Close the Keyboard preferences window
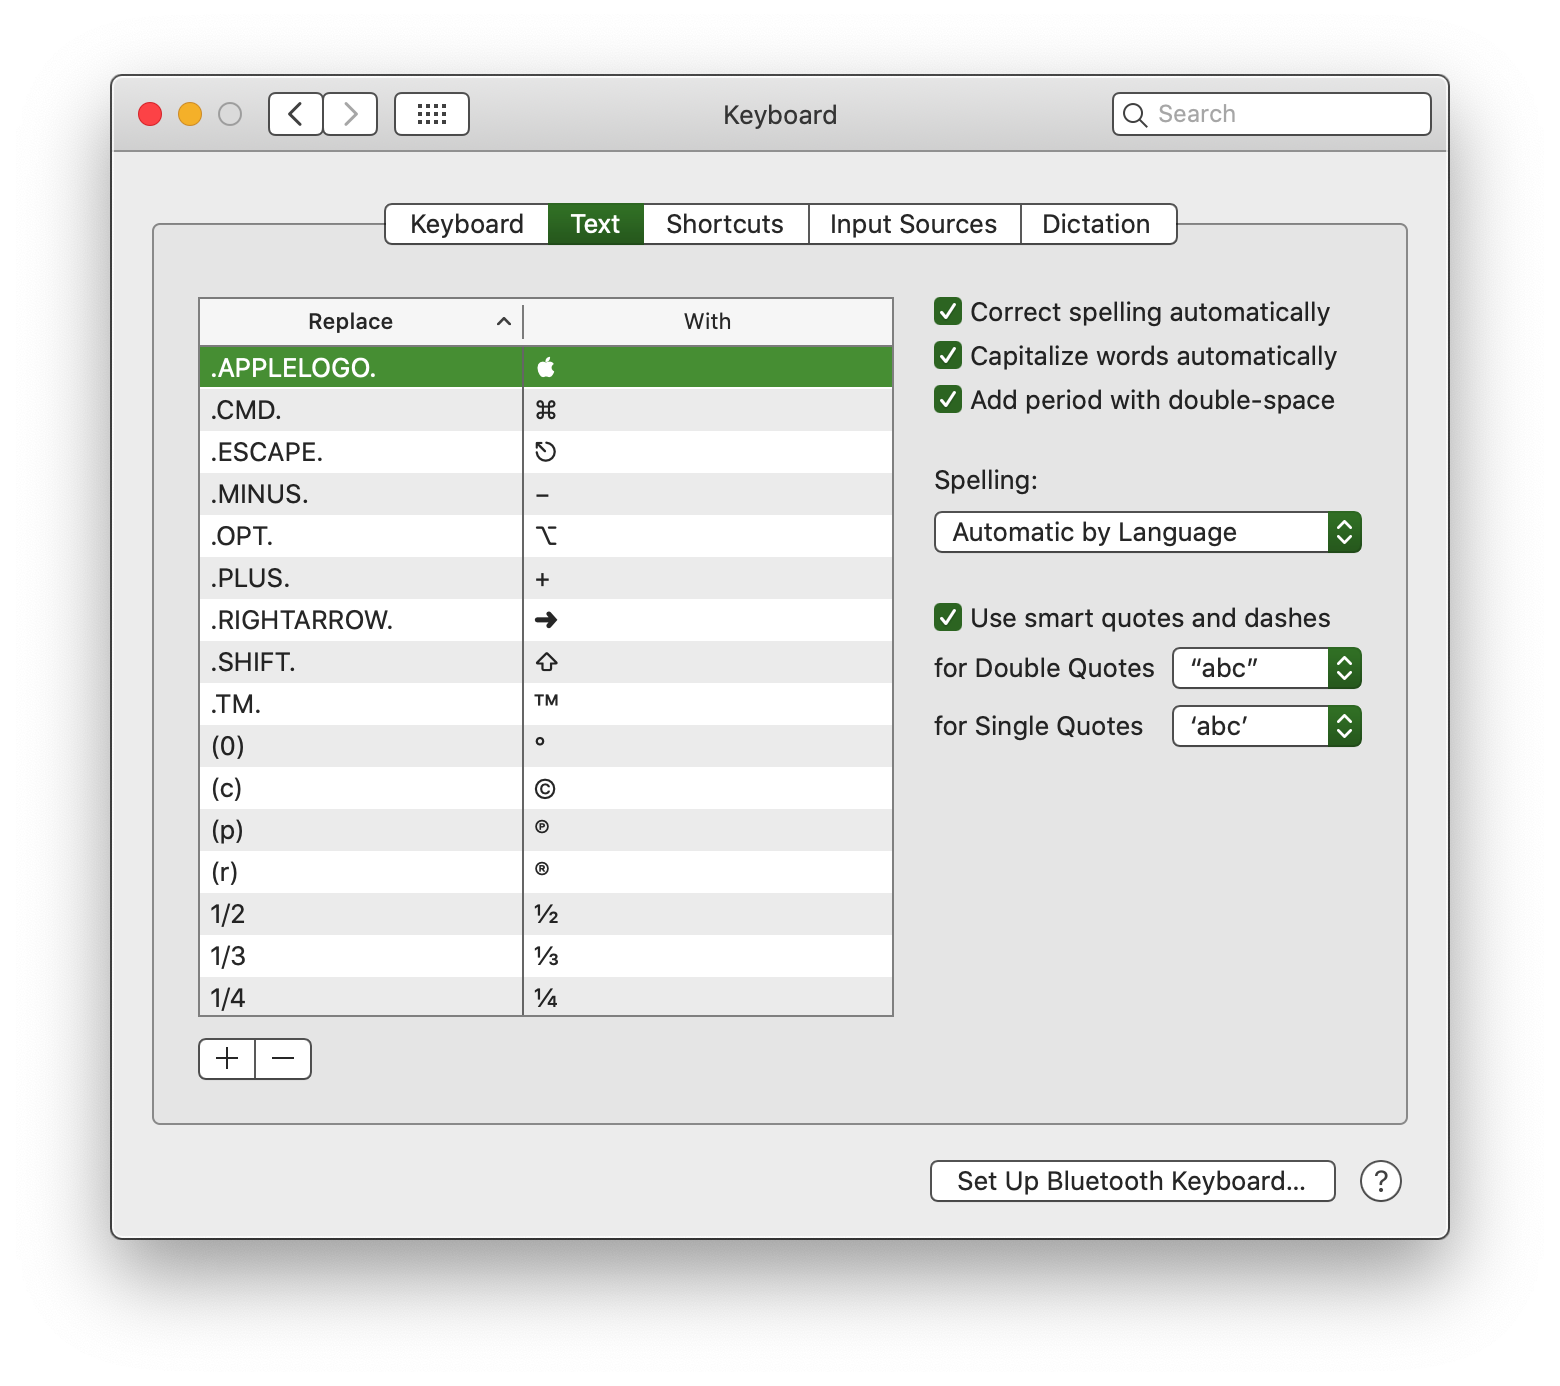This screenshot has height=1386, width=1560. [x=150, y=114]
